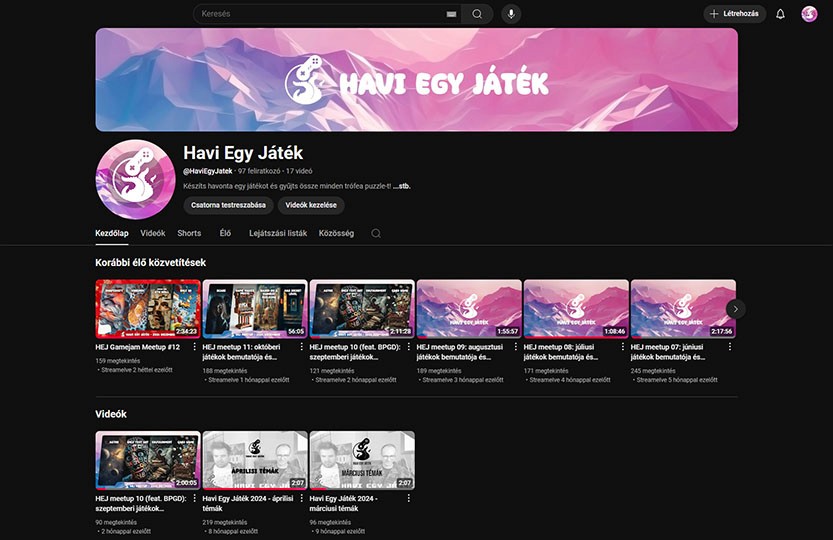Viewport: 833px width, 540px height.
Task: Click the channel profile picture
Action: 135,179
